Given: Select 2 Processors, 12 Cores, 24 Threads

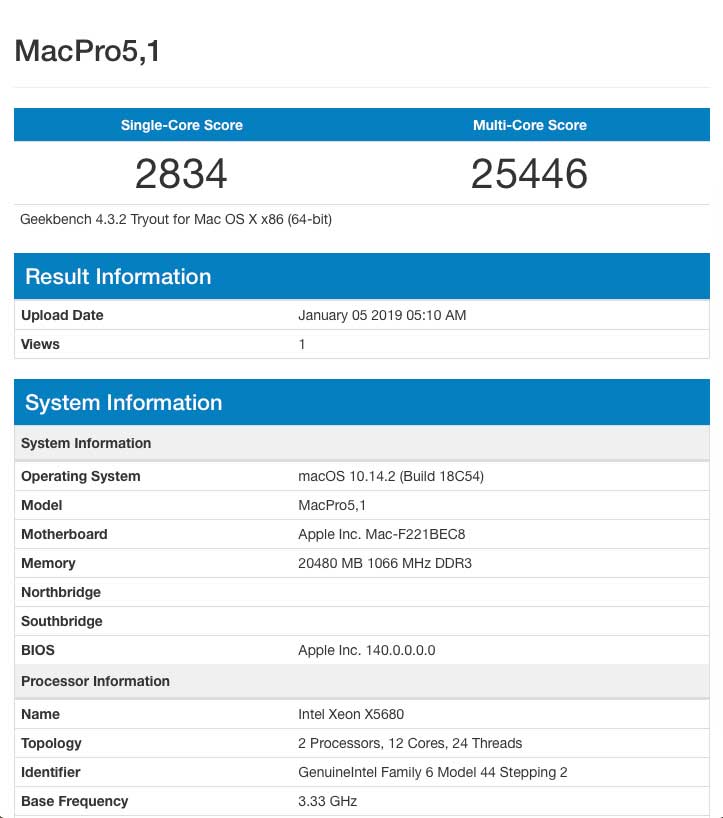Looking at the screenshot, I should click(409, 743).
